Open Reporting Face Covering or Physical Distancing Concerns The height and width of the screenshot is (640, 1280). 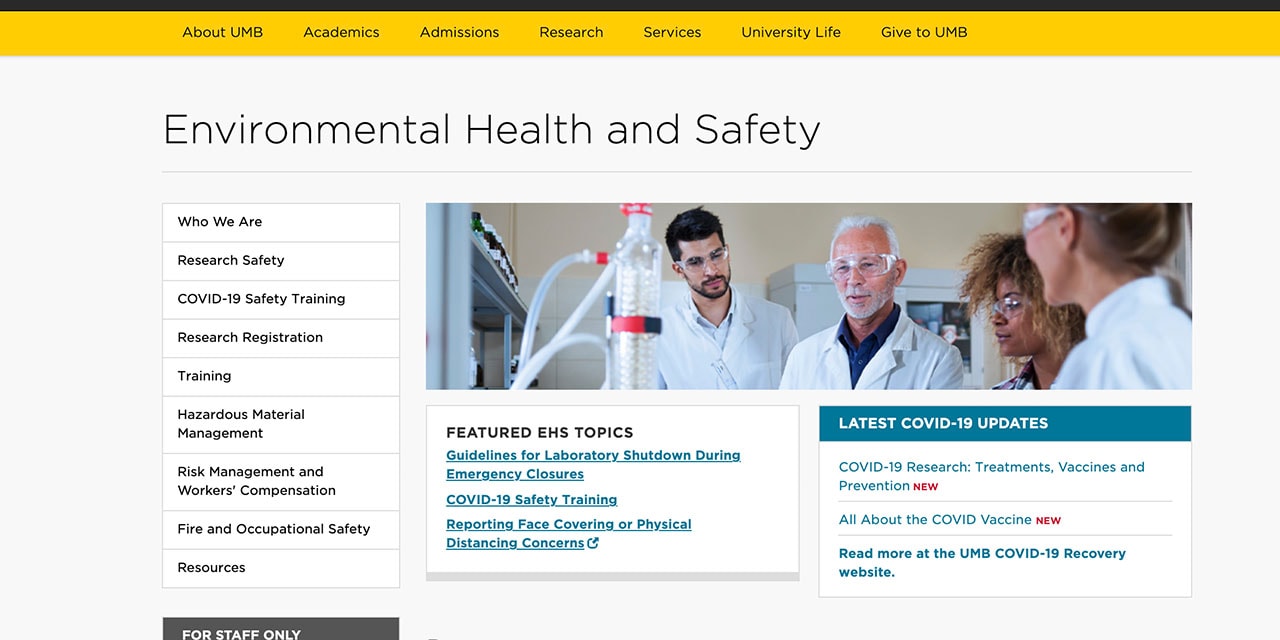[569, 534]
